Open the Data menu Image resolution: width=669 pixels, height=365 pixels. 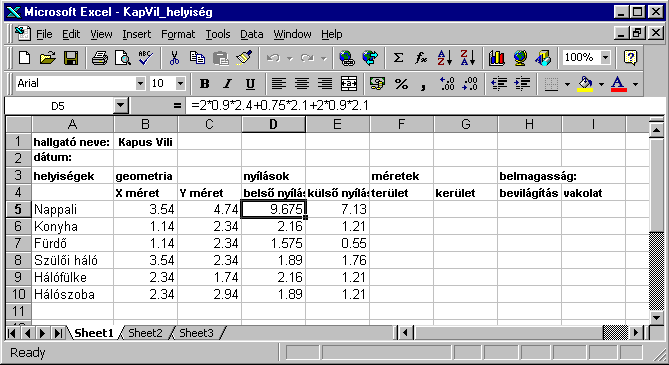point(251,34)
